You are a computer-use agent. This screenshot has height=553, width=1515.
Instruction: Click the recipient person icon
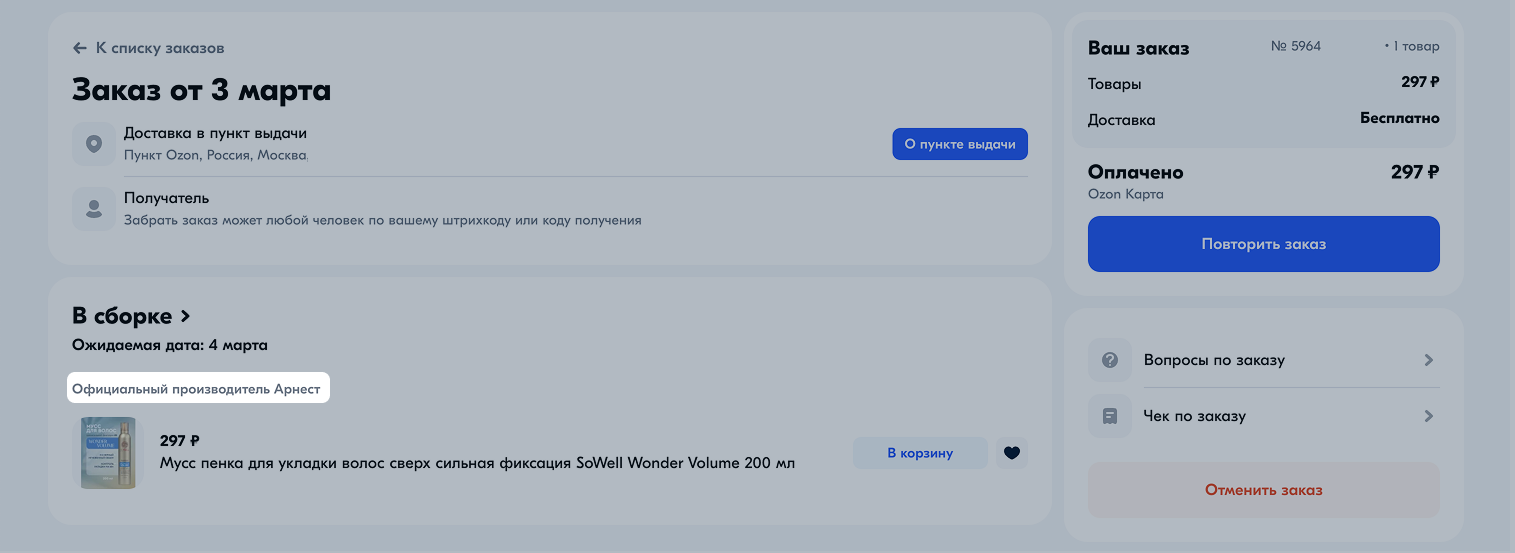[x=94, y=209]
